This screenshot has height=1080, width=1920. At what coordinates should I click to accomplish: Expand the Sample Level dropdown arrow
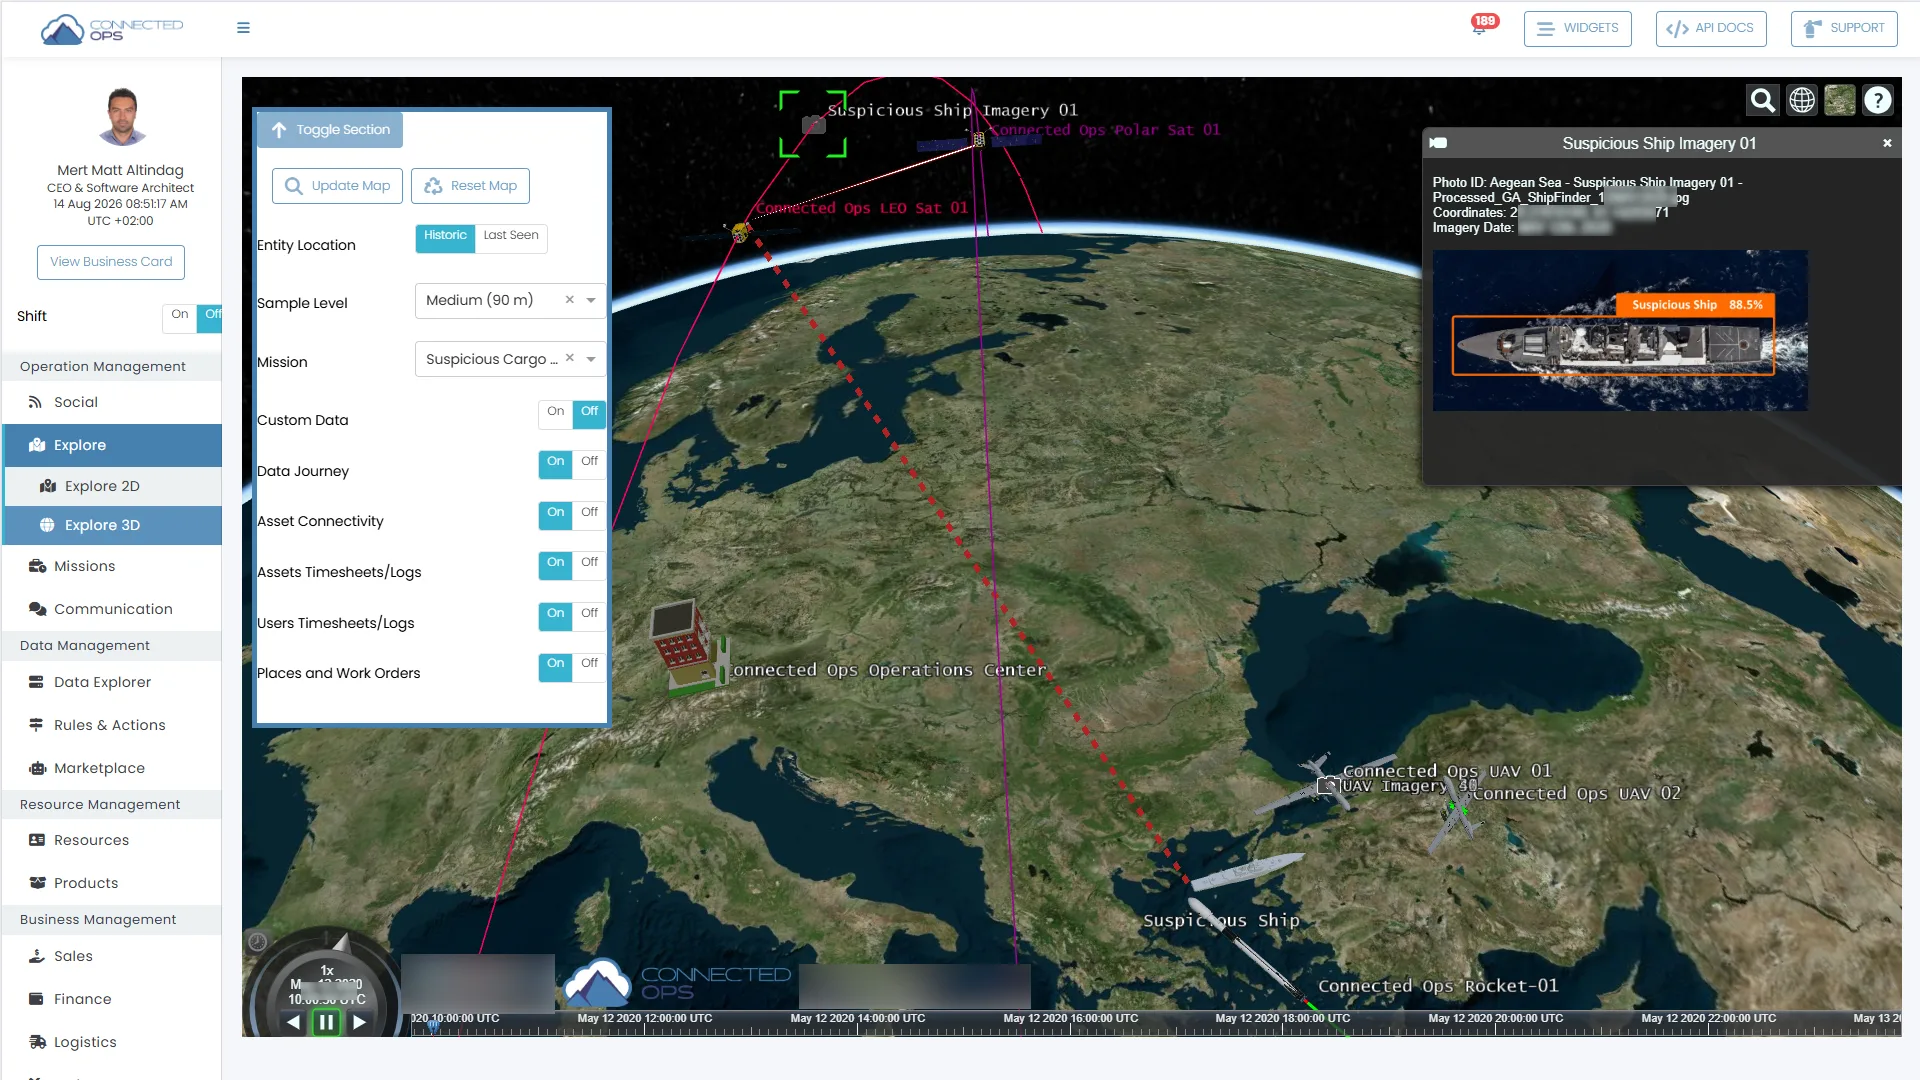[x=591, y=301]
